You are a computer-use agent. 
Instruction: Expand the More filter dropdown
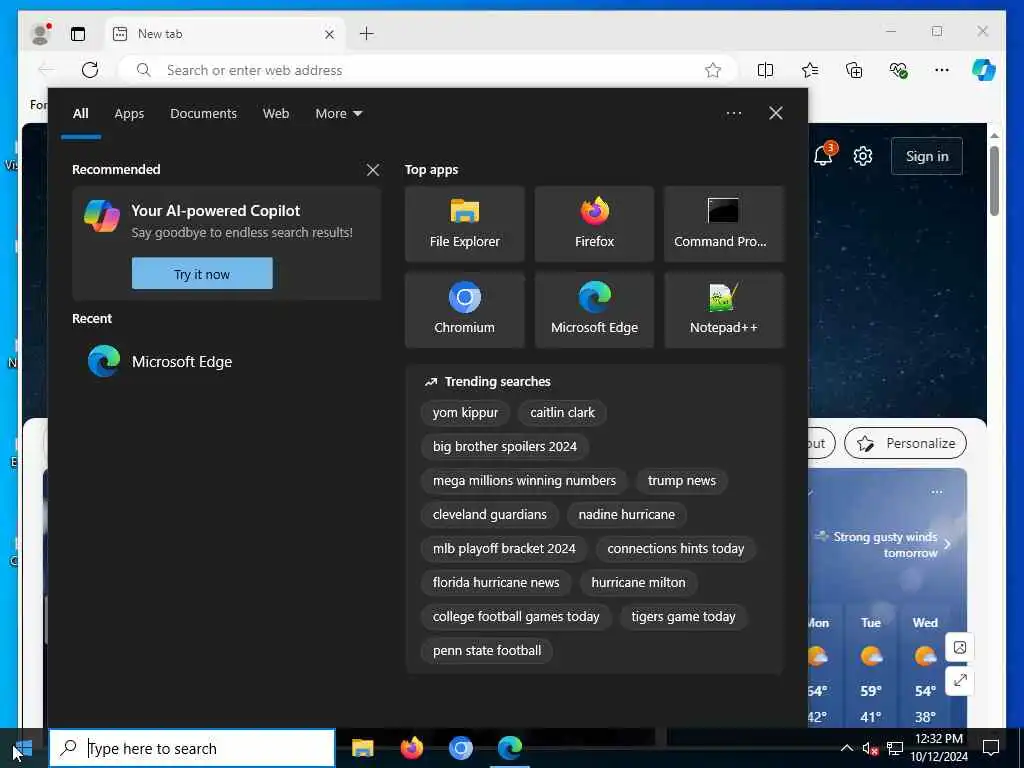tap(338, 114)
